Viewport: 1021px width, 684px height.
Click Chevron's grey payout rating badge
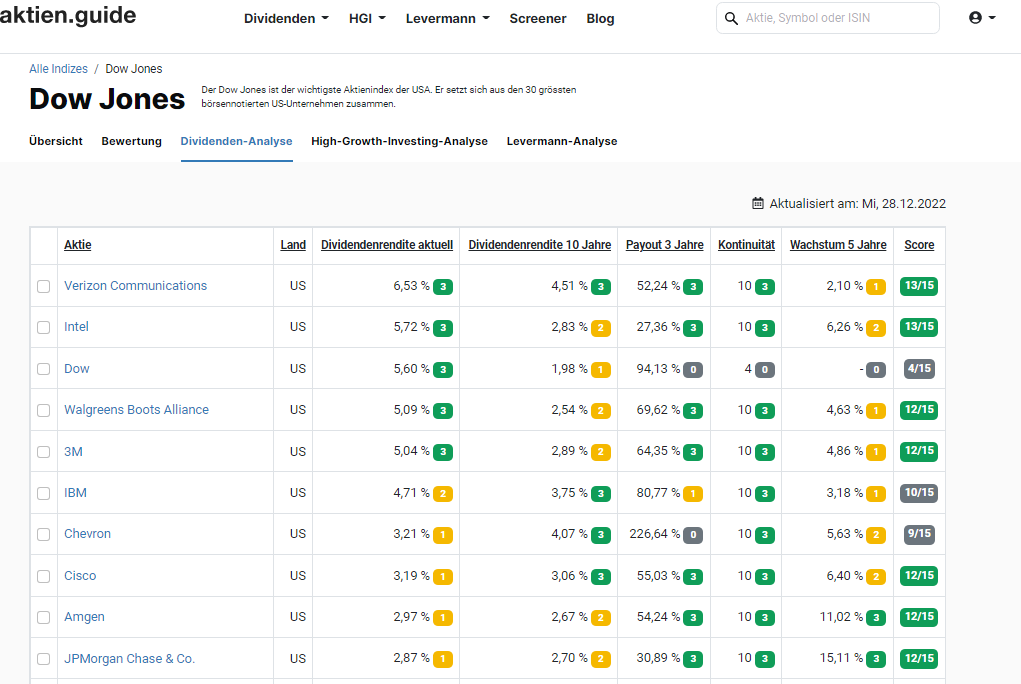[693, 535]
